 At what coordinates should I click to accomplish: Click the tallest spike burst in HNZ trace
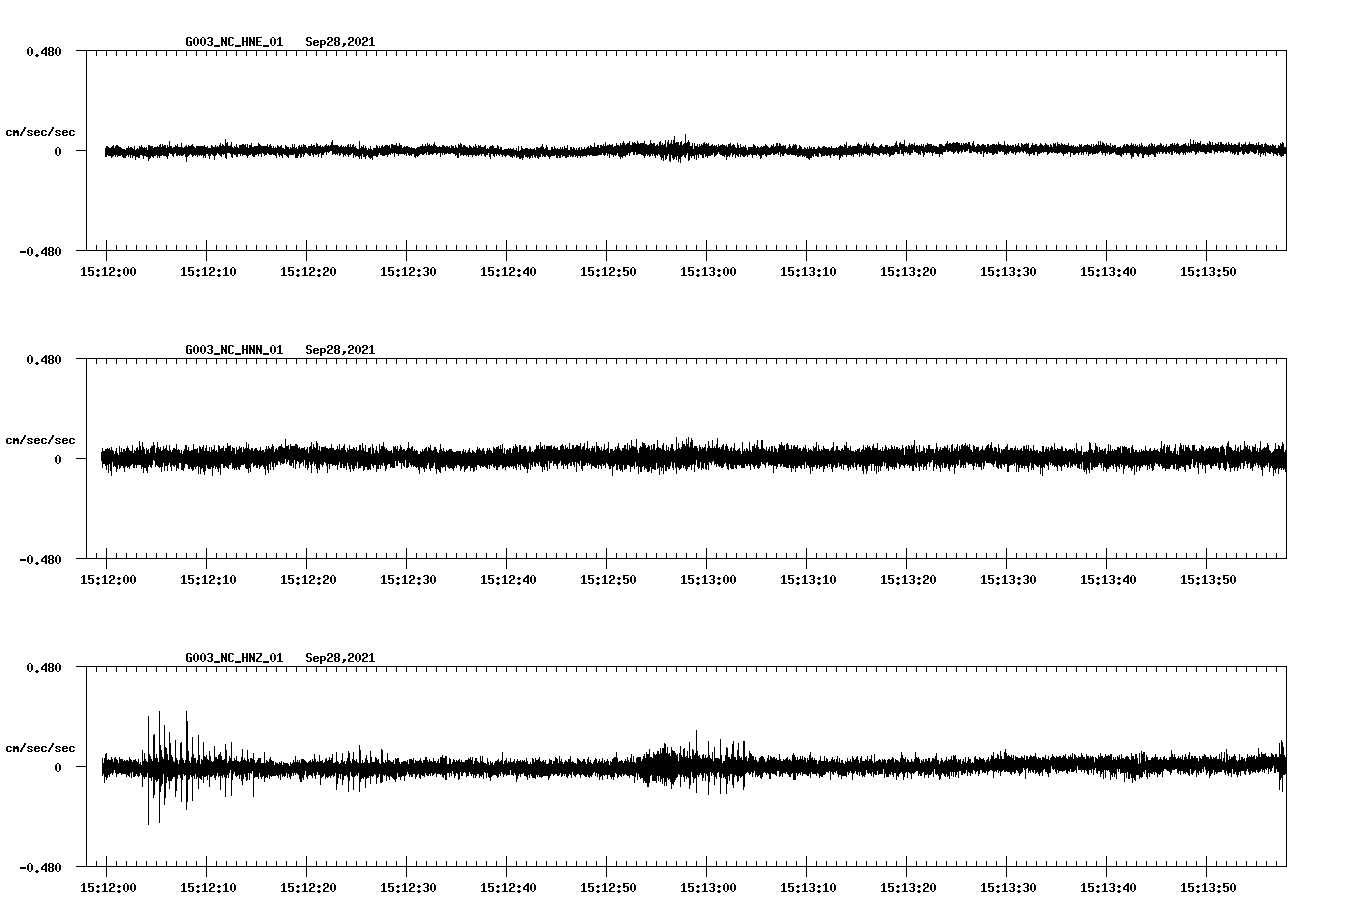[x=170, y=767]
